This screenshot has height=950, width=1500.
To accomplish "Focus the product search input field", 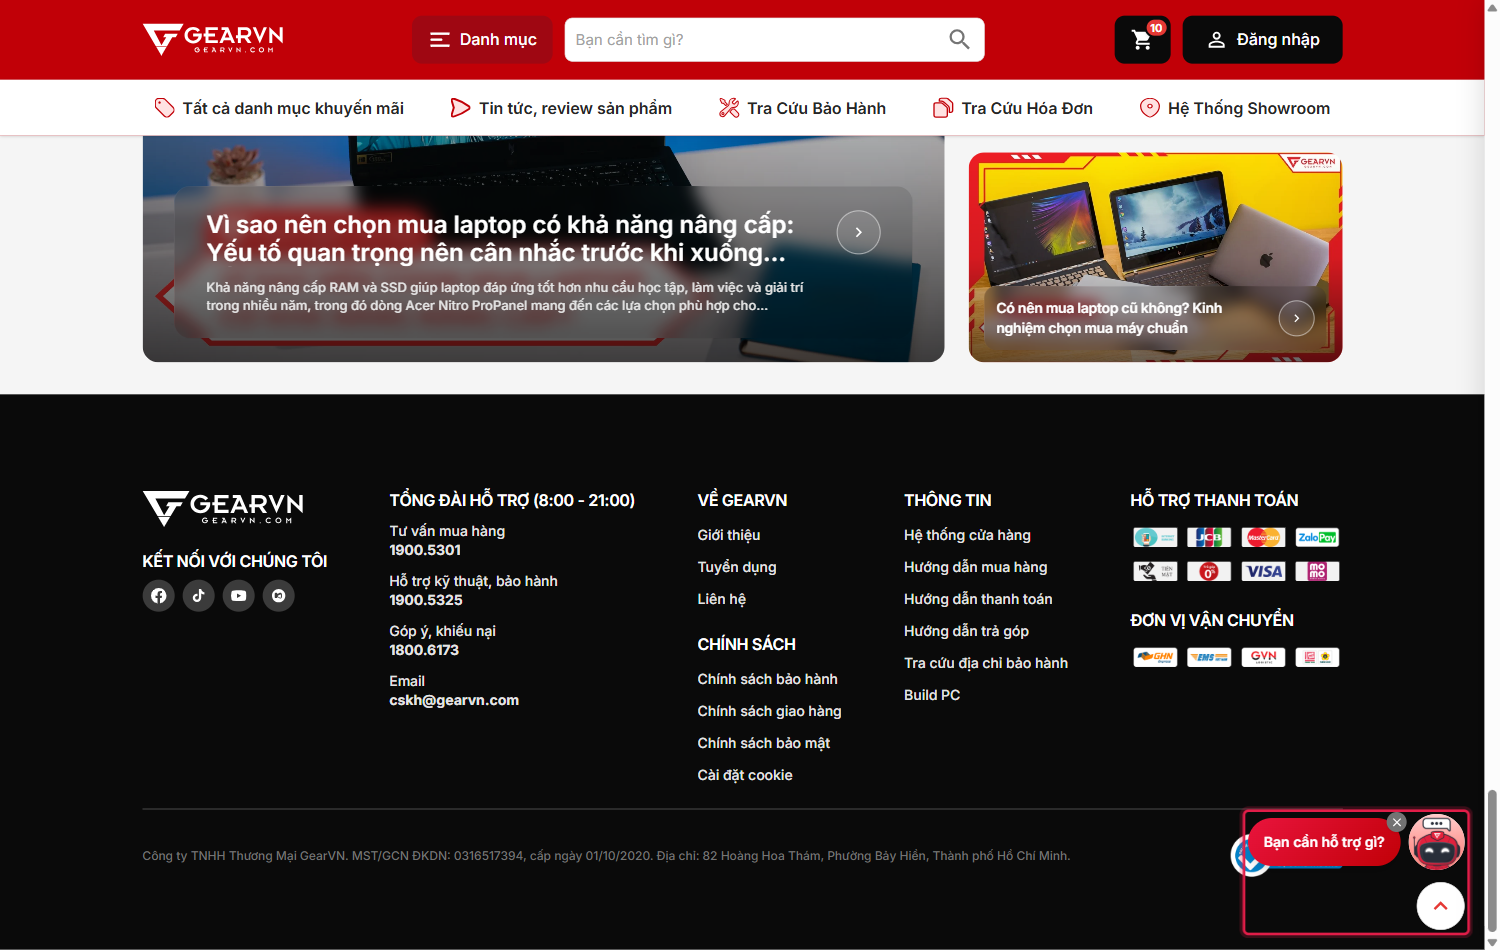I will (x=757, y=40).
